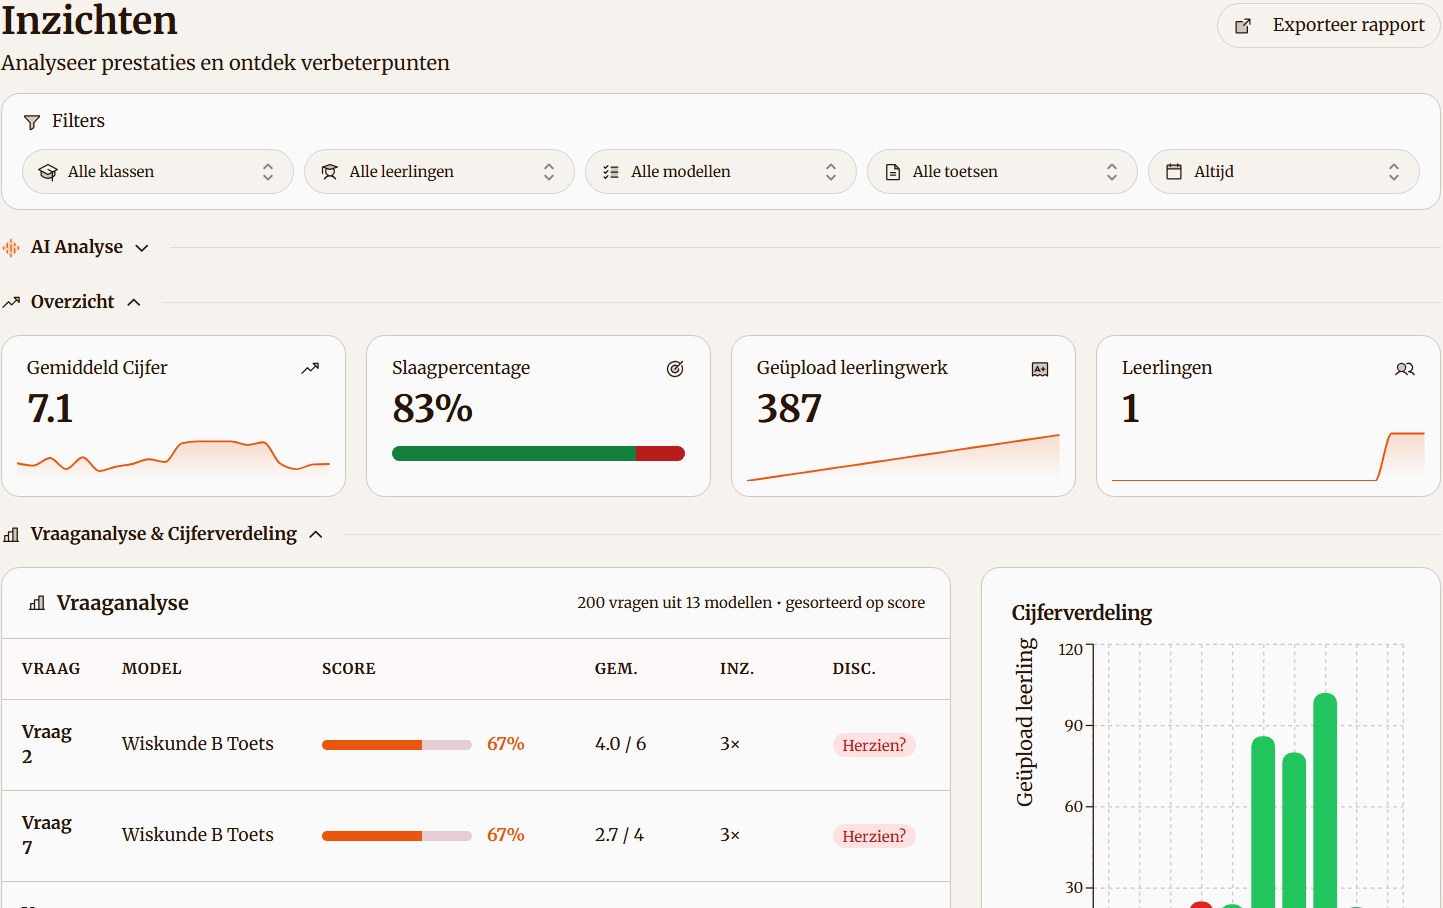The width and height of the screenshot is (1443, 908).
Task: Select the uploaded work count 387
Action: pyautogui.click(x=789, y=409)
